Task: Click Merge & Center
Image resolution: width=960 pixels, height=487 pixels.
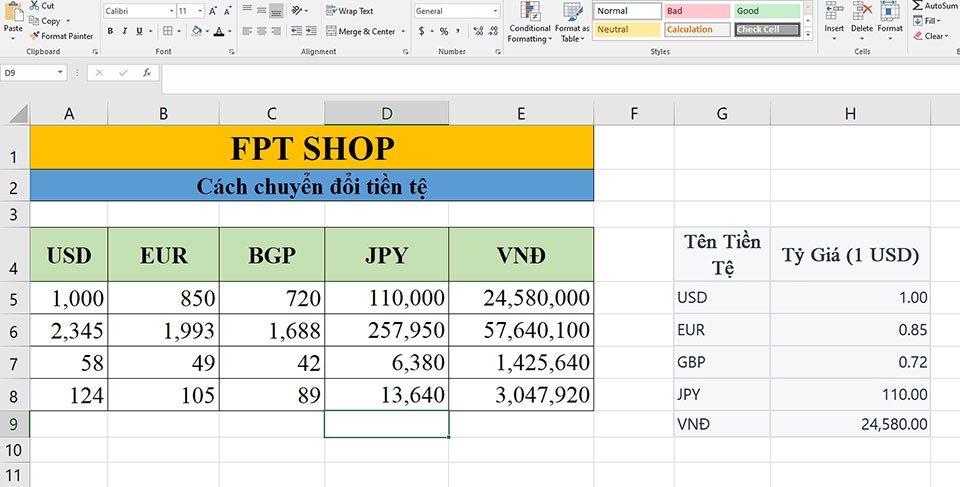Action: click(361, 31)
